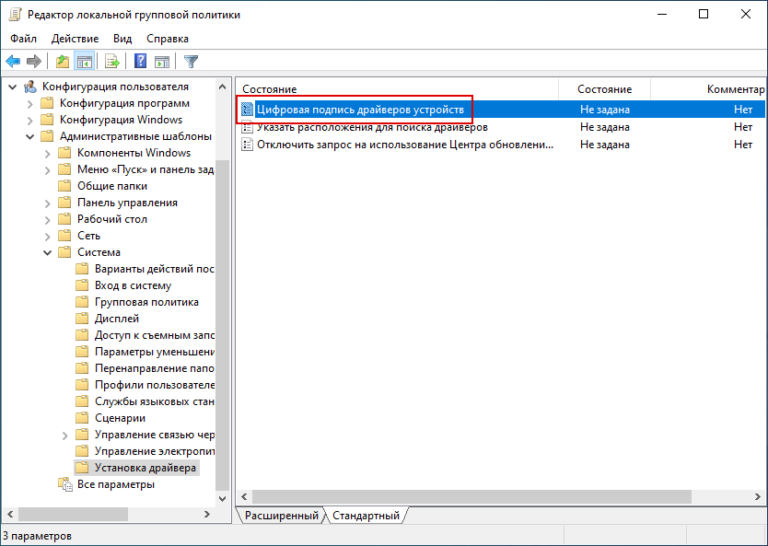The height and width of the screenshot is (546, 768).
Task: Collapse the Административные шаблоны node
Action: [x=29, y=137]
